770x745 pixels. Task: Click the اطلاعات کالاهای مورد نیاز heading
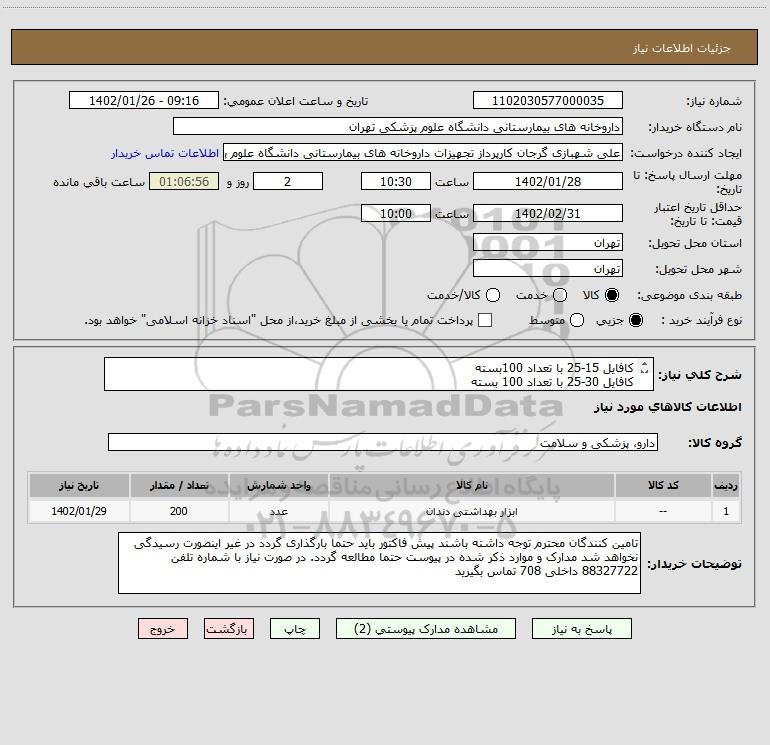point(667,407)
